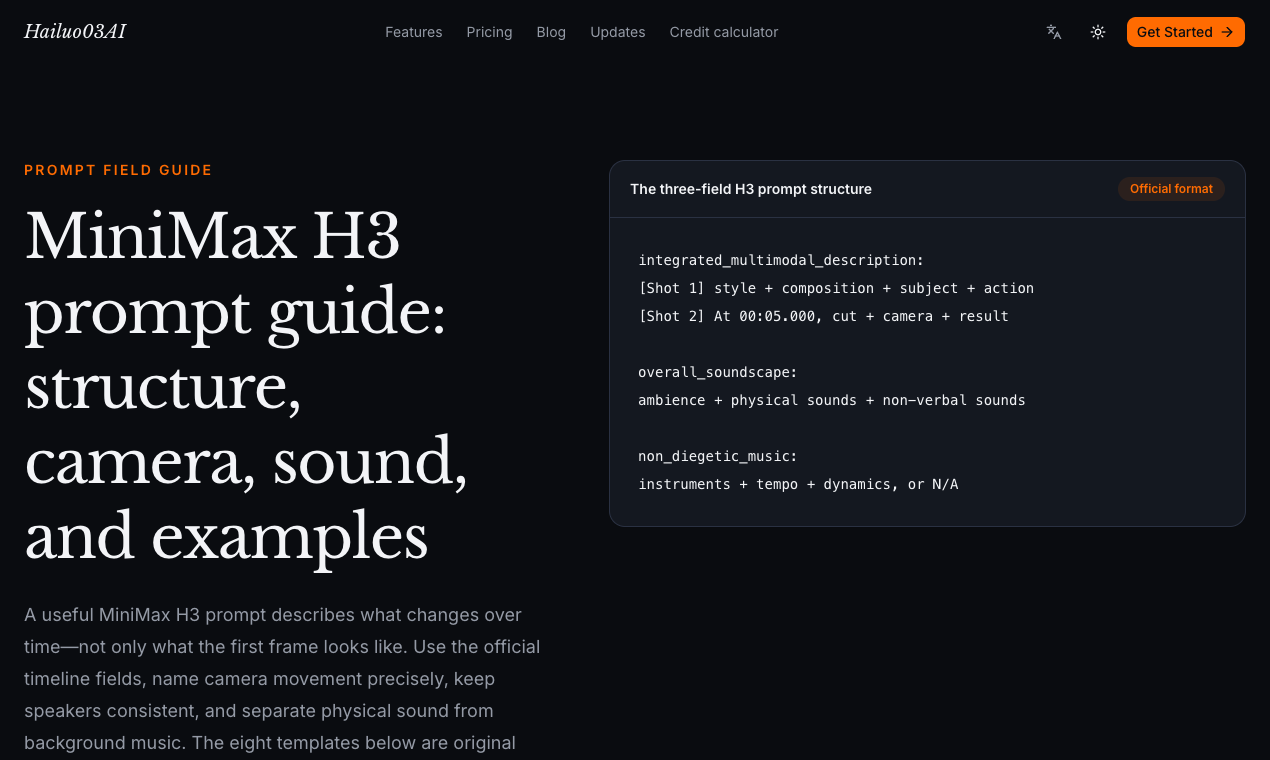This screenshot has height=760, width=1270.
Task: Open the language translation icon
Action: 1054,32
